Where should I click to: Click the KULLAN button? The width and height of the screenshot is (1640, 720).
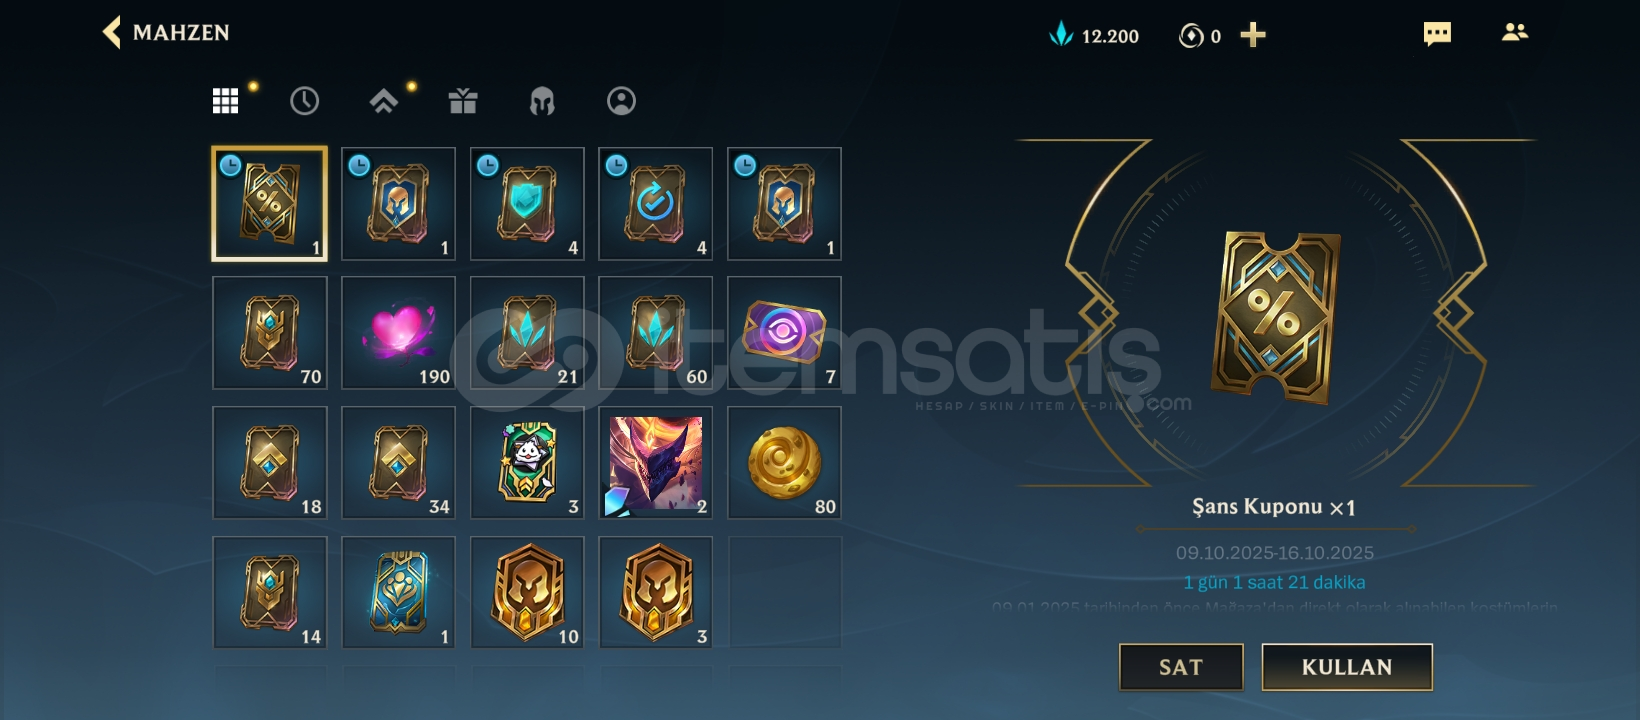pos(1347,667)
